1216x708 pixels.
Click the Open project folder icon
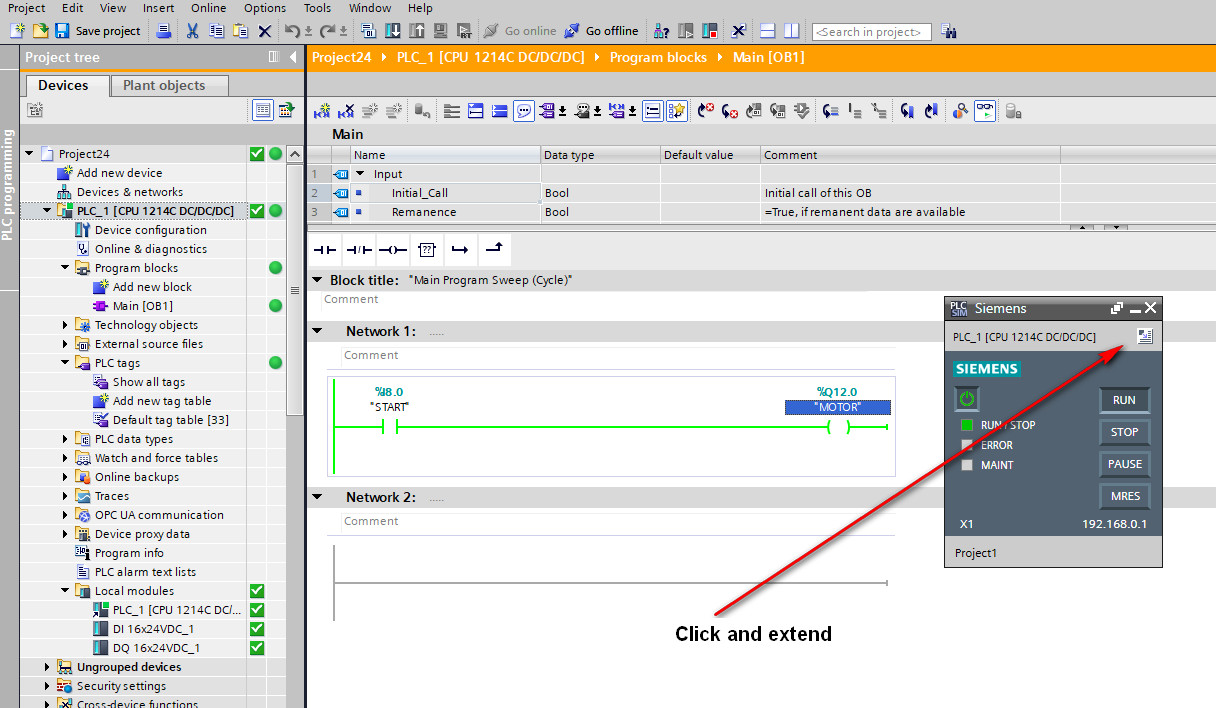(40, 31)
